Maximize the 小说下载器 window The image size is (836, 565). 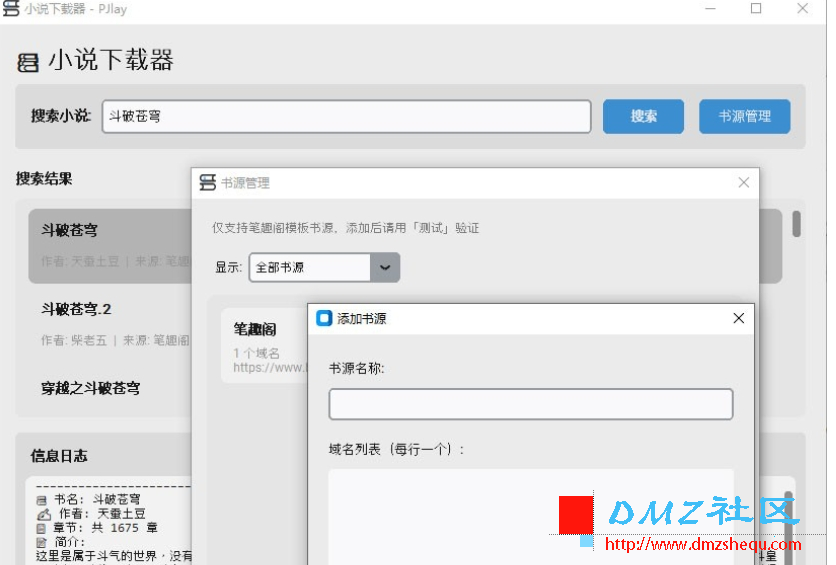point(756,9)
